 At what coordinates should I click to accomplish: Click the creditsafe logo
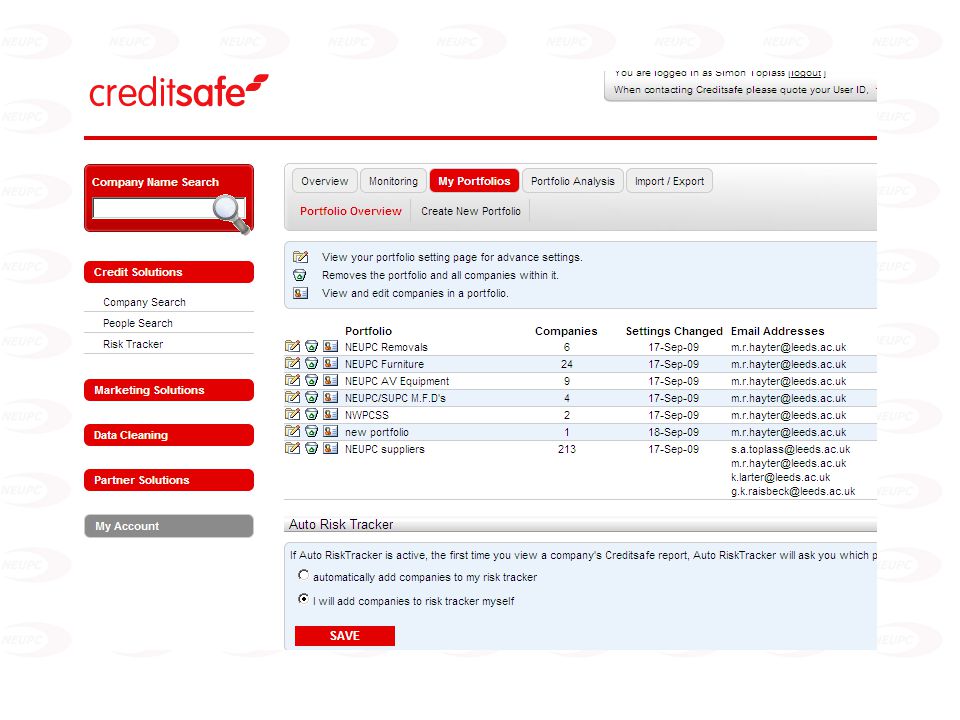(179, 91)
